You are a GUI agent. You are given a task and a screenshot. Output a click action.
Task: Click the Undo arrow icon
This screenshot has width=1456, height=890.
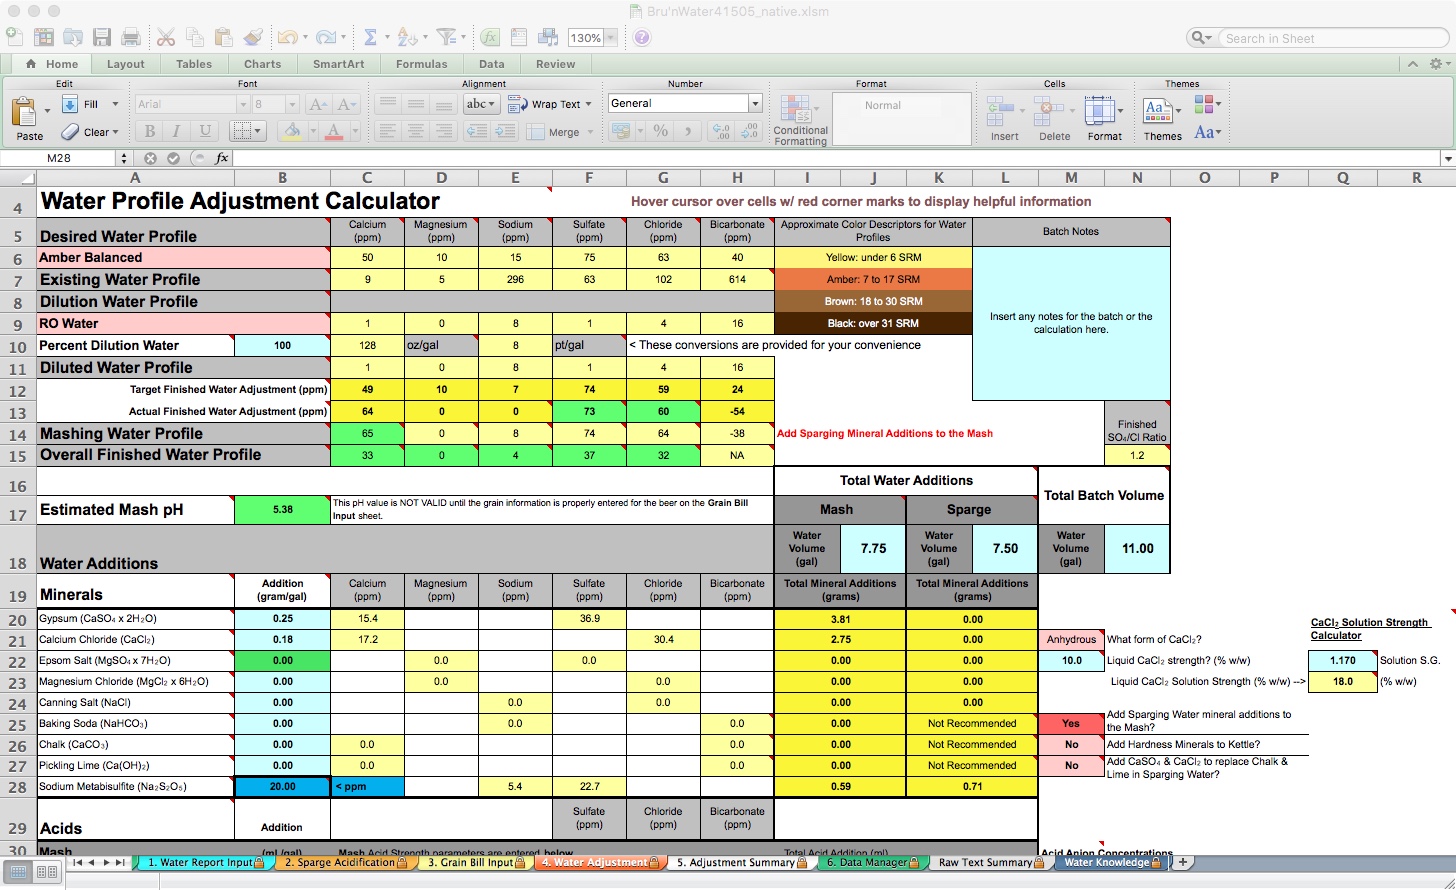[x=287, y=37]
